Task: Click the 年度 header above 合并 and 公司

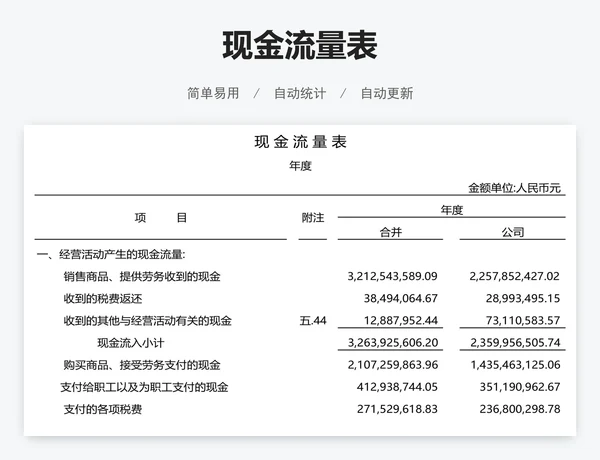Action: coord(452,210)
